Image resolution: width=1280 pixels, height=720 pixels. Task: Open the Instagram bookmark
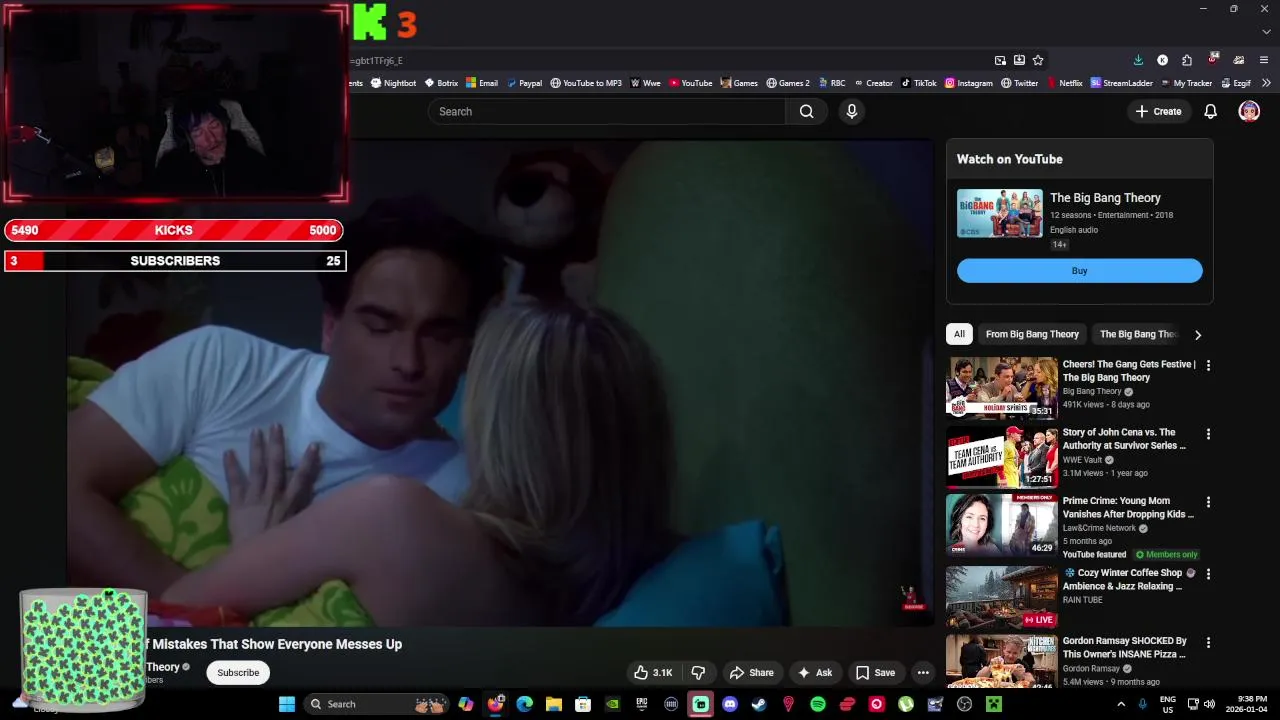pos(969,83)
